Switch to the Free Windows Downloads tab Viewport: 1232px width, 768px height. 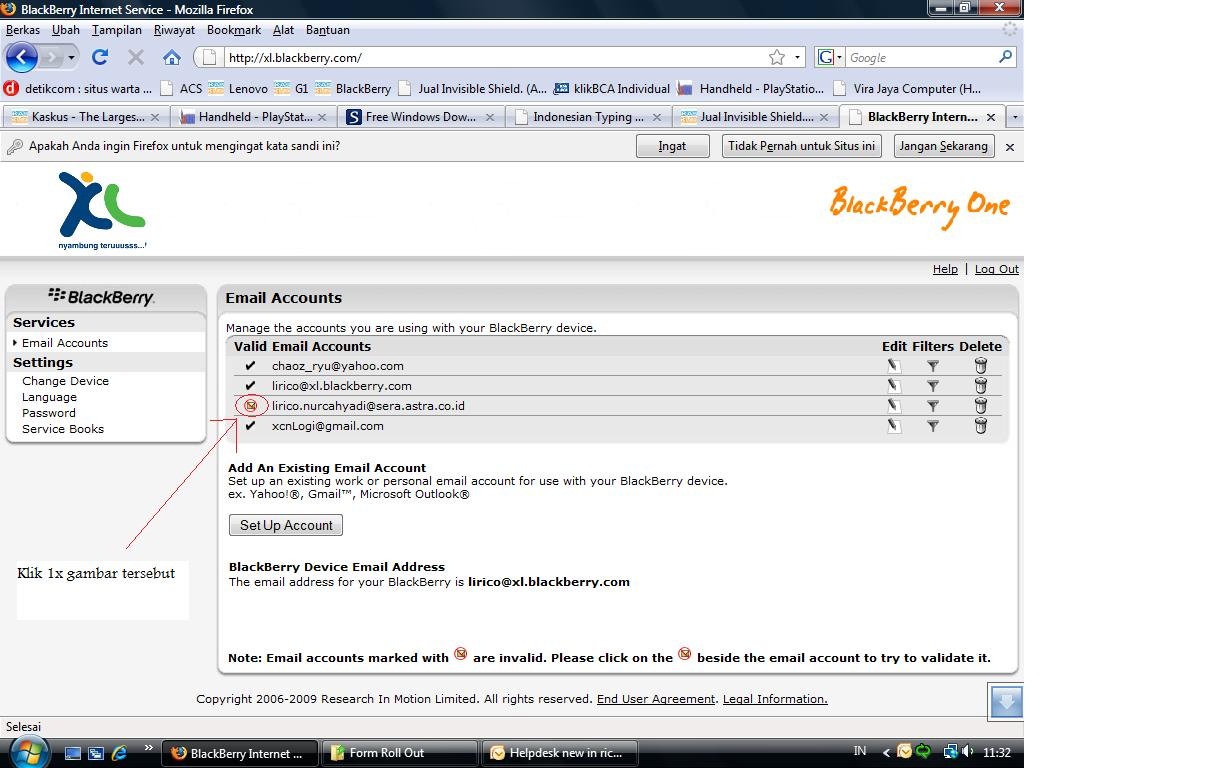click(x=422, y=117)
